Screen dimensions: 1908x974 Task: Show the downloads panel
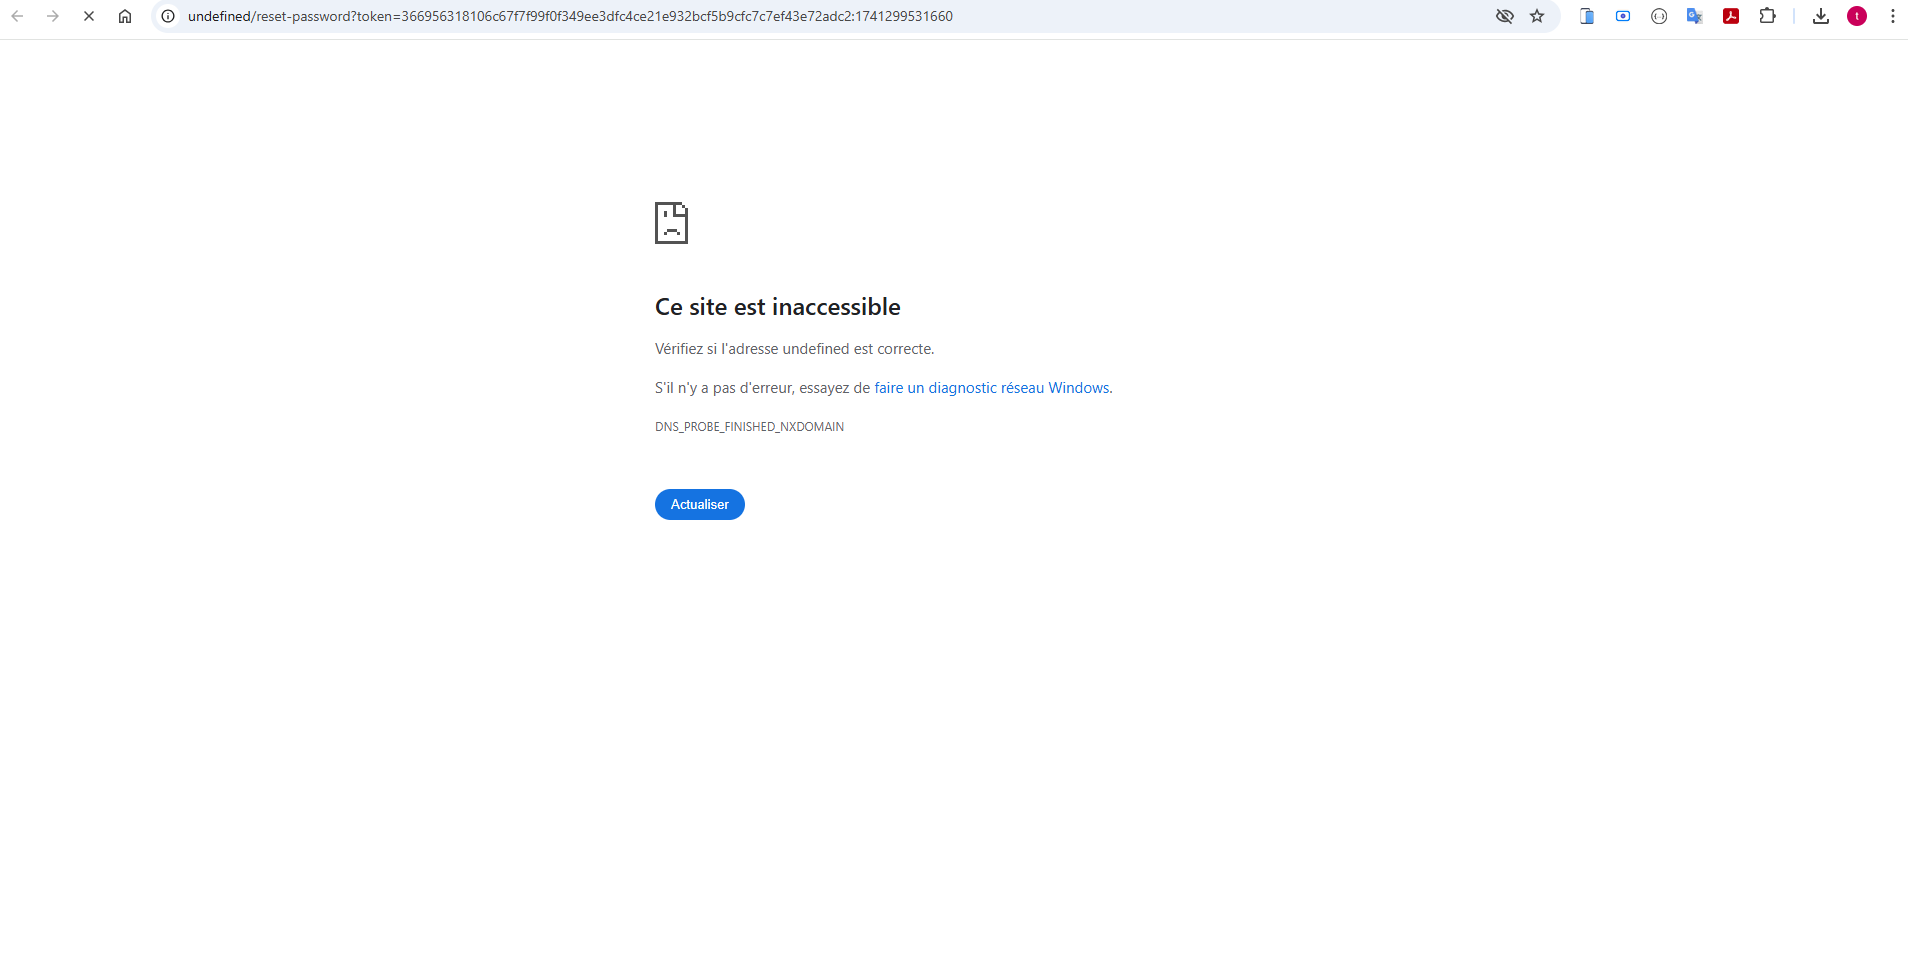1821,16
